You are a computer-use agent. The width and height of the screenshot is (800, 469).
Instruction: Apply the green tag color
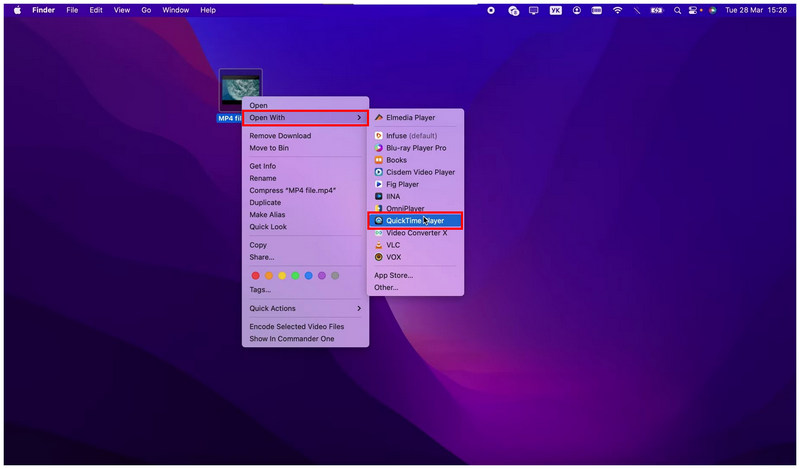(x=295, y=276)
